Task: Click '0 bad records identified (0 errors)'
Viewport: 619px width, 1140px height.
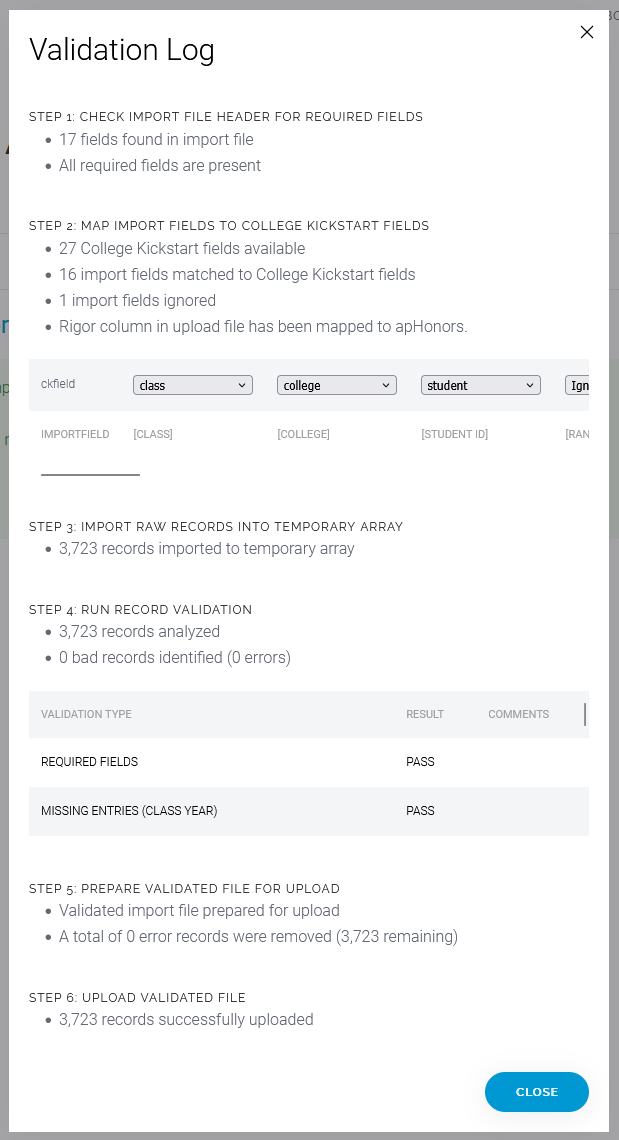Action: (x=175, y=658)
